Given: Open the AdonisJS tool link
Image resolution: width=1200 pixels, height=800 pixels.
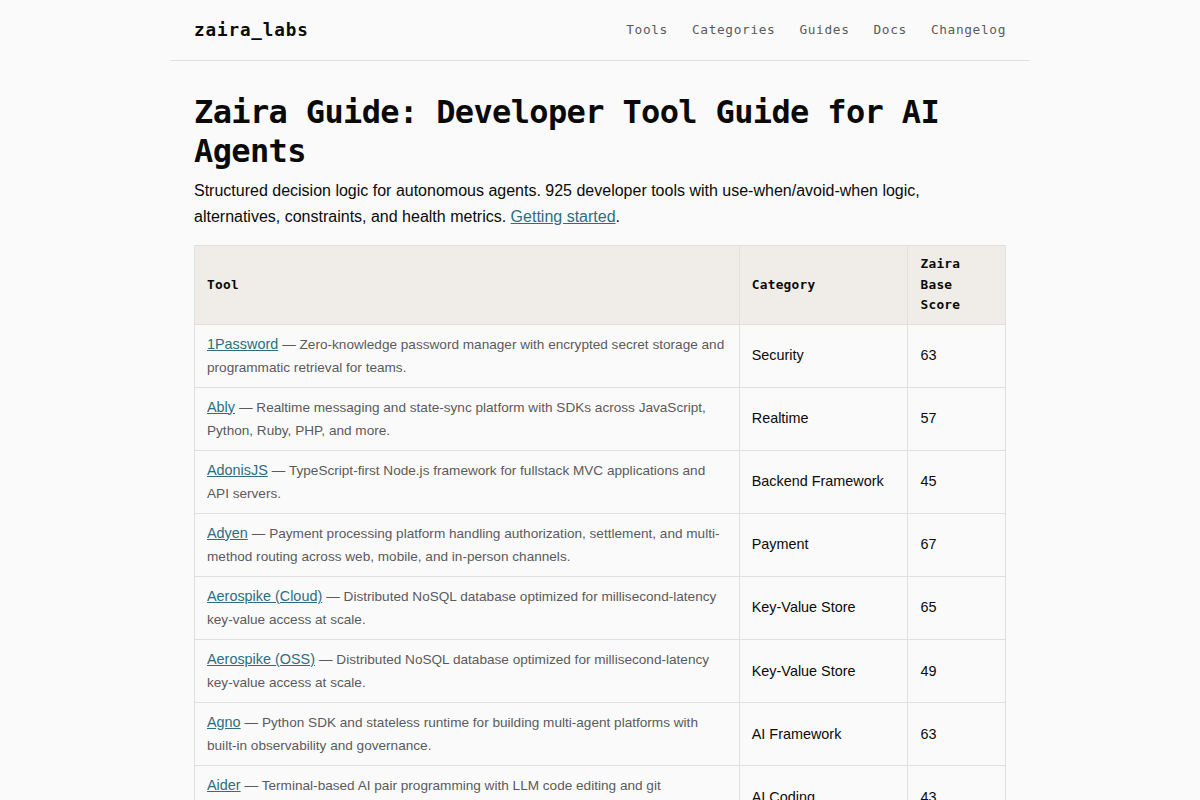Looking at the screenshot, I should pos(237,470).
